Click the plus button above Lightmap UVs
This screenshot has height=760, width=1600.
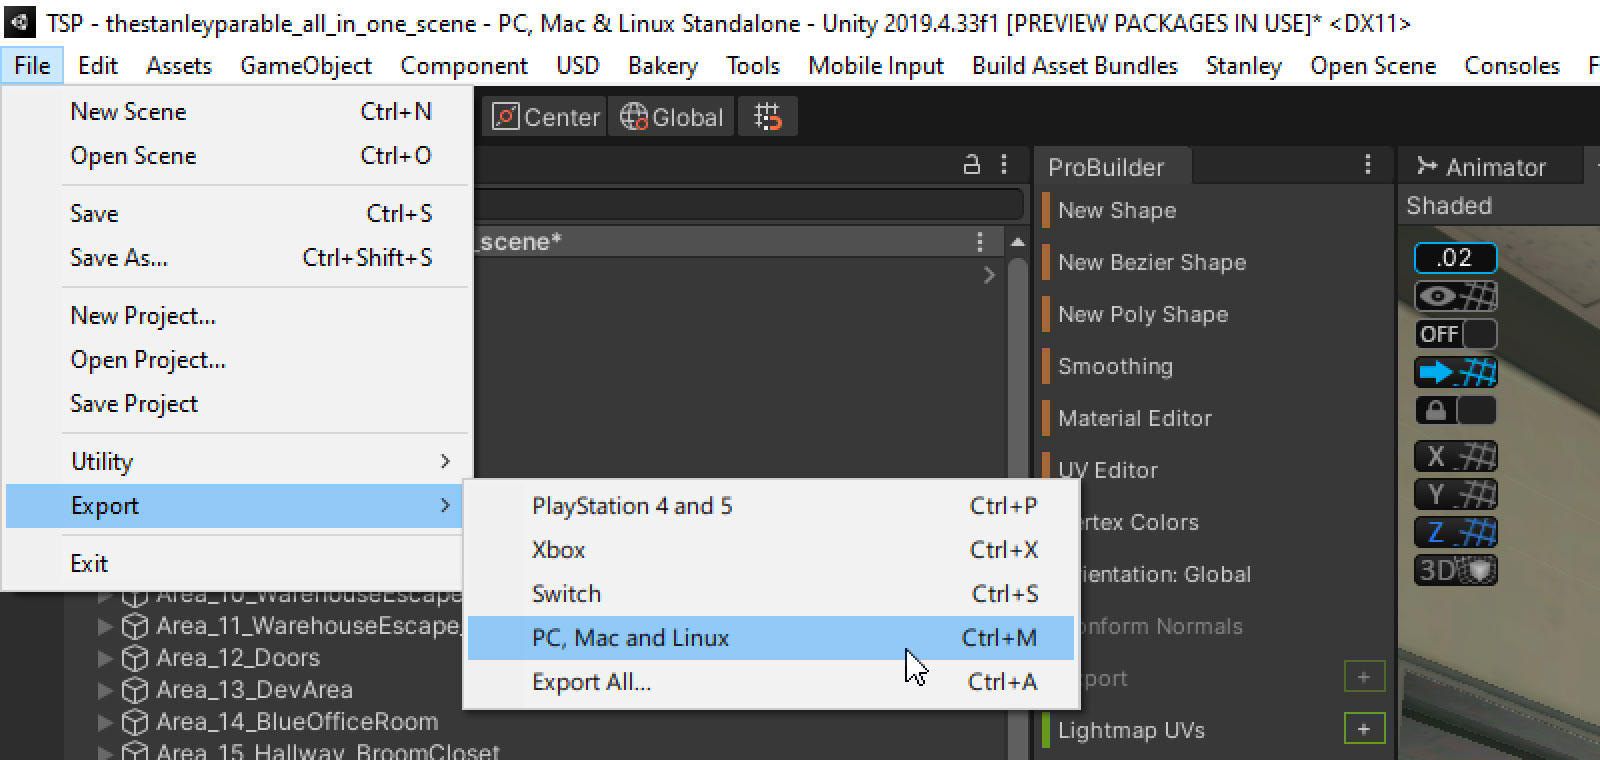1364,677
